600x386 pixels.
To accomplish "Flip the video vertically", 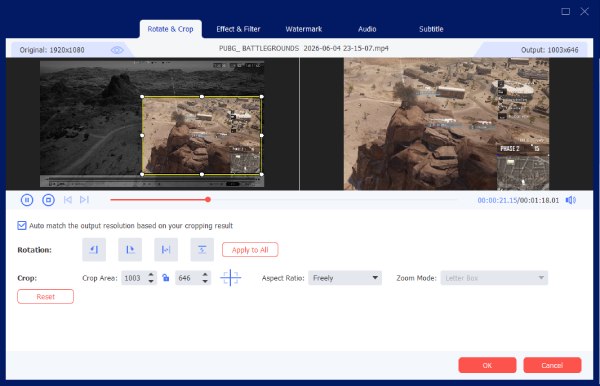I will pos(202,249).
